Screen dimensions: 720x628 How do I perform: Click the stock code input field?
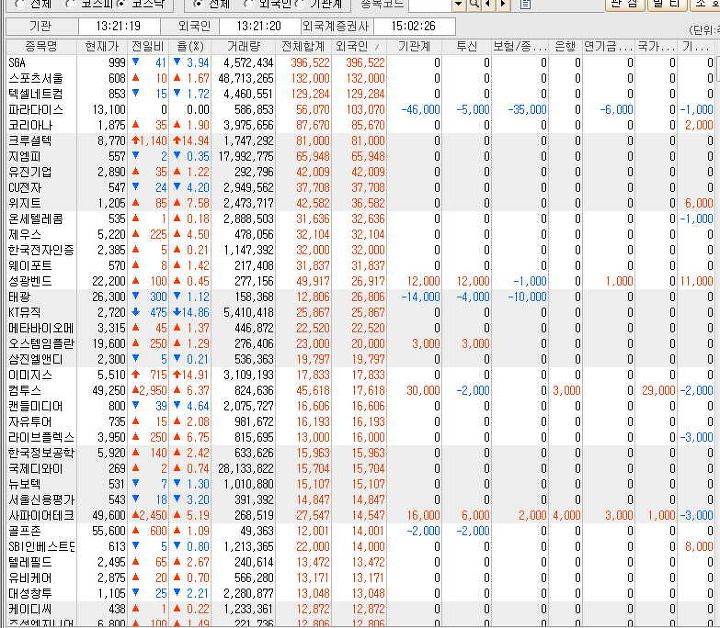tap(430, 4)
